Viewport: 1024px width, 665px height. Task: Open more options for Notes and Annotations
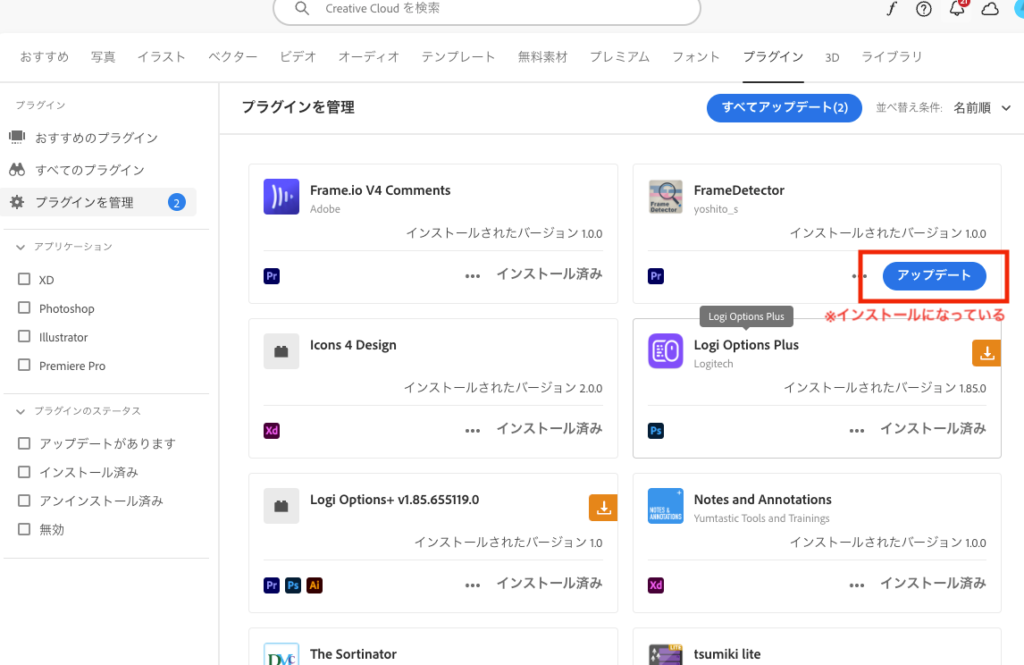857,585
